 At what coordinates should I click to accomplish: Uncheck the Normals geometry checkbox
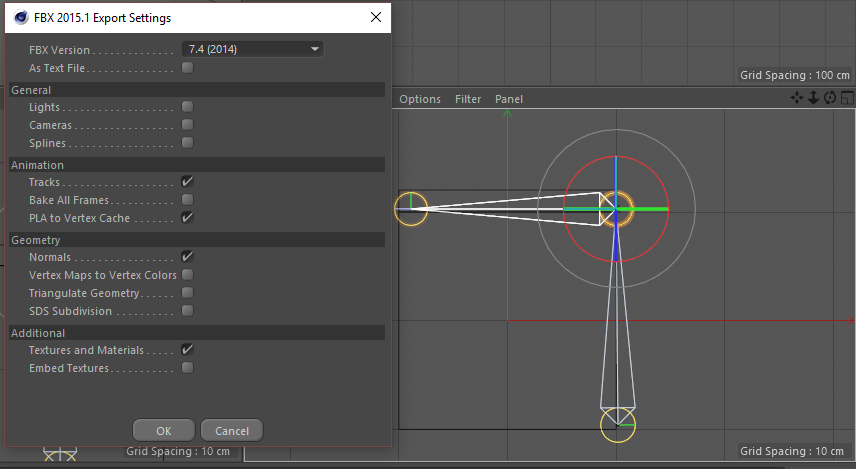[x=187, y=256]
